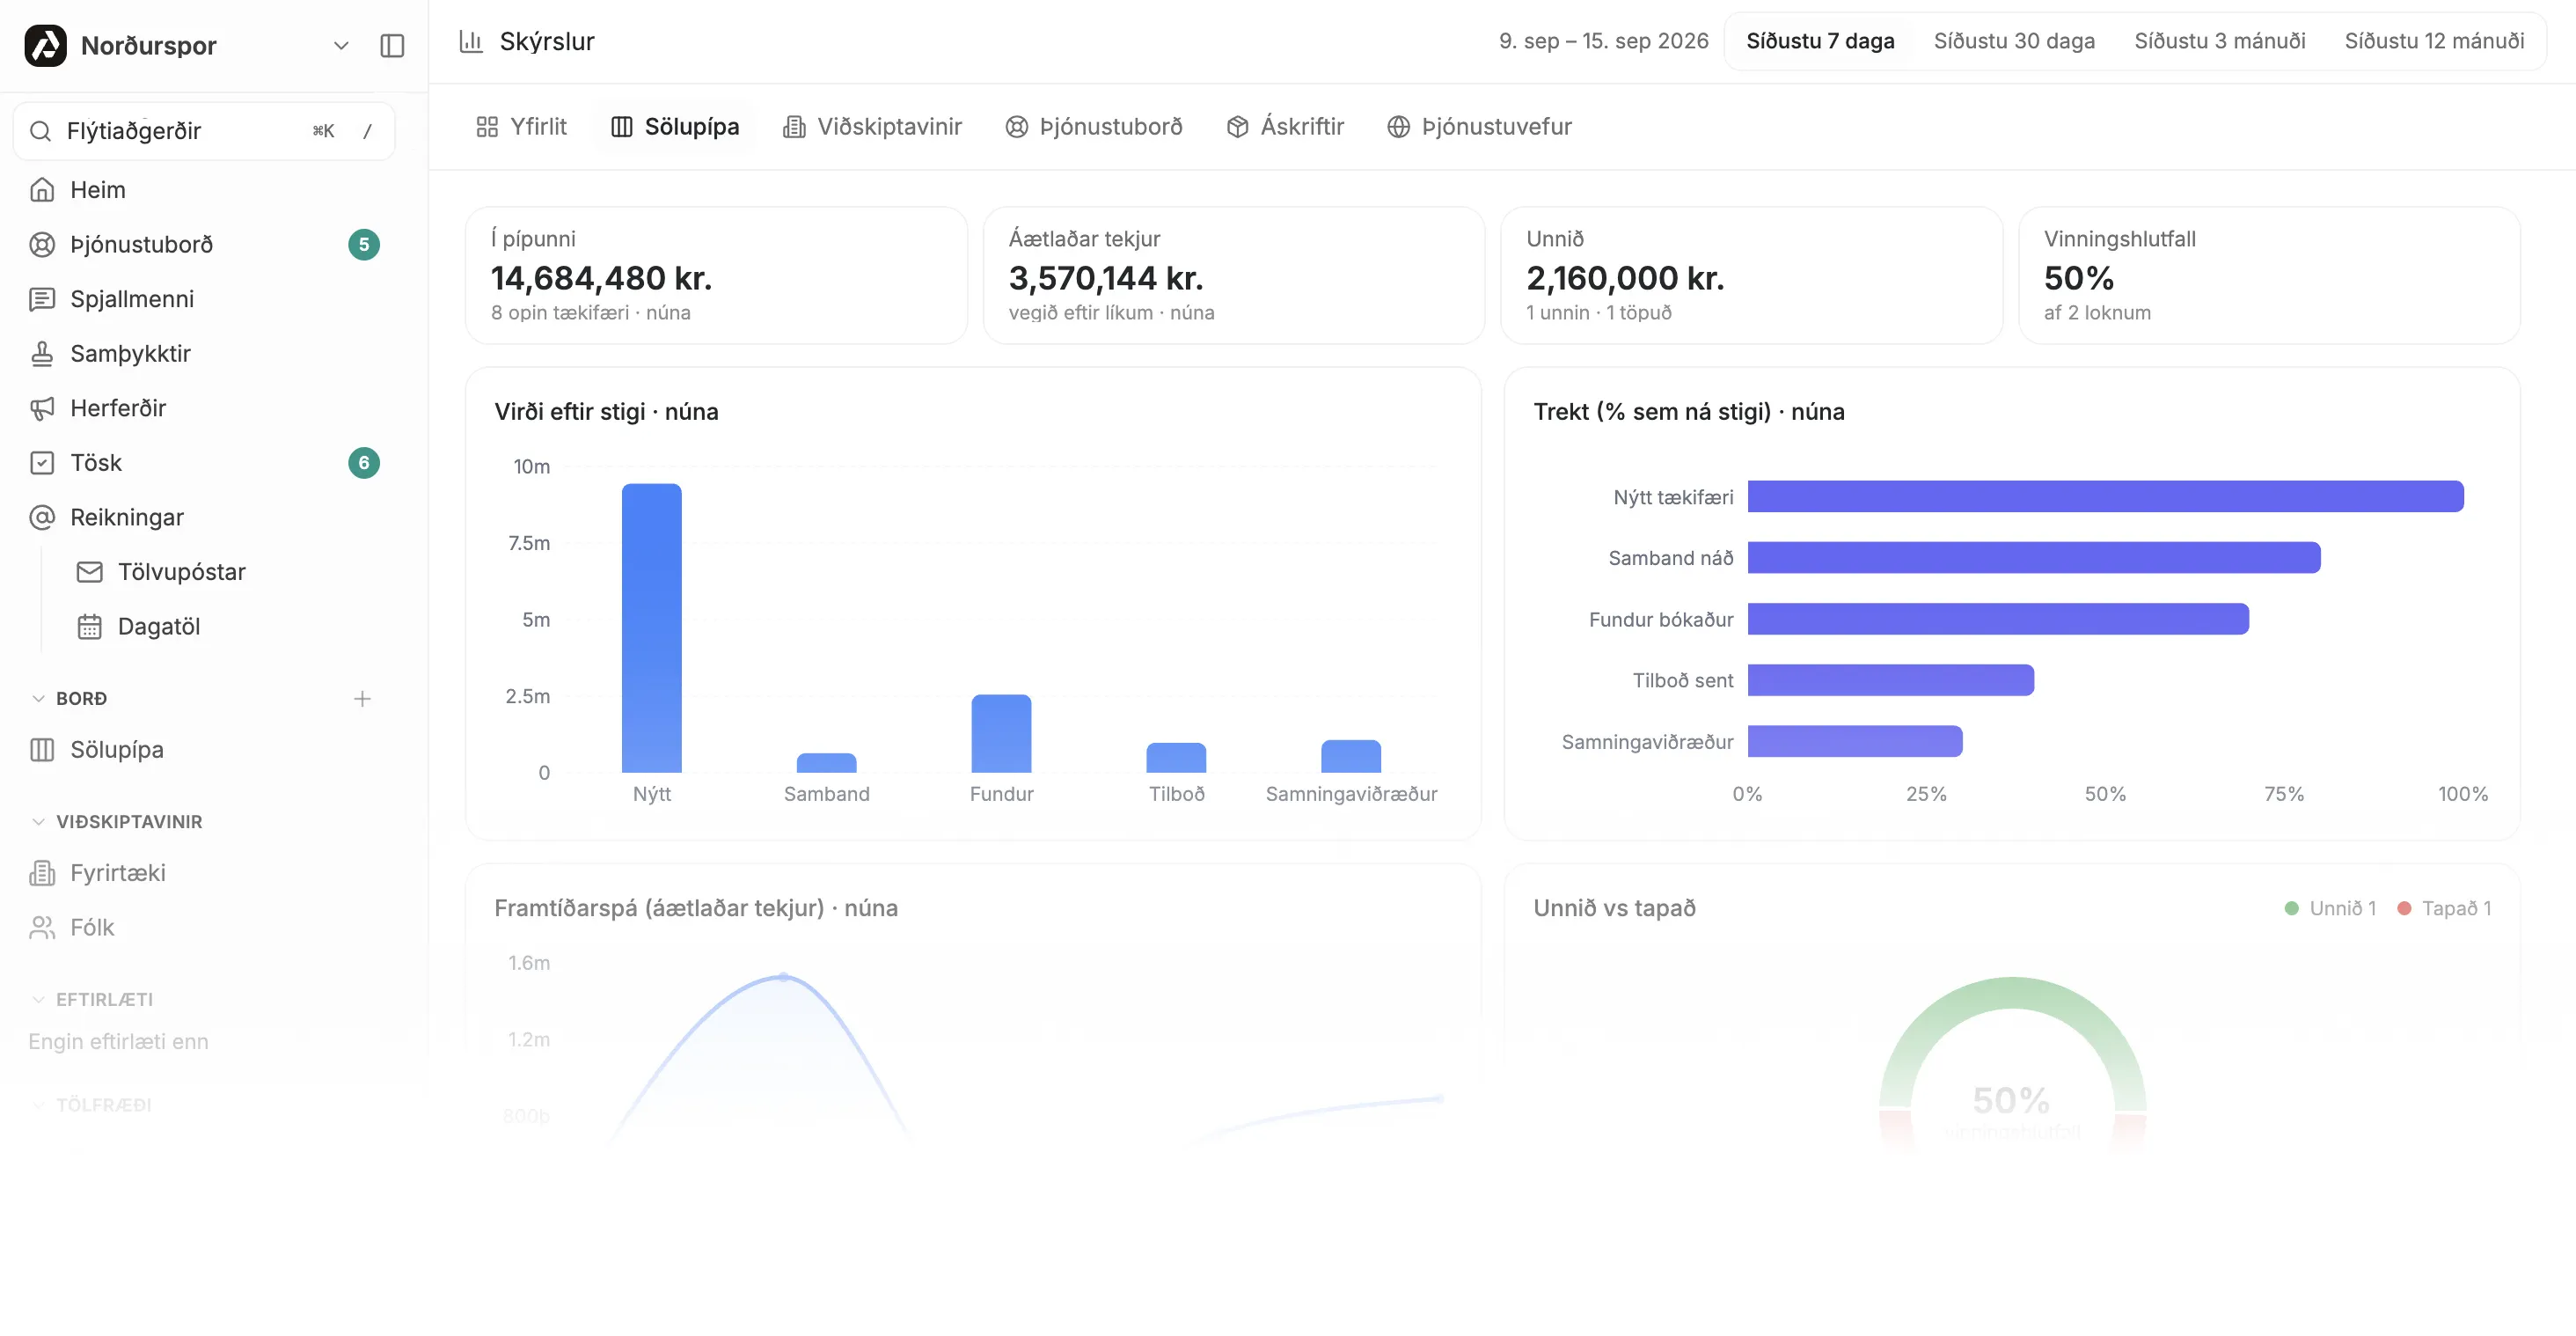2576x1336 pixels.
Task: Open the Norðurspor workspace dropdown chevron
Action: [341, 46]
